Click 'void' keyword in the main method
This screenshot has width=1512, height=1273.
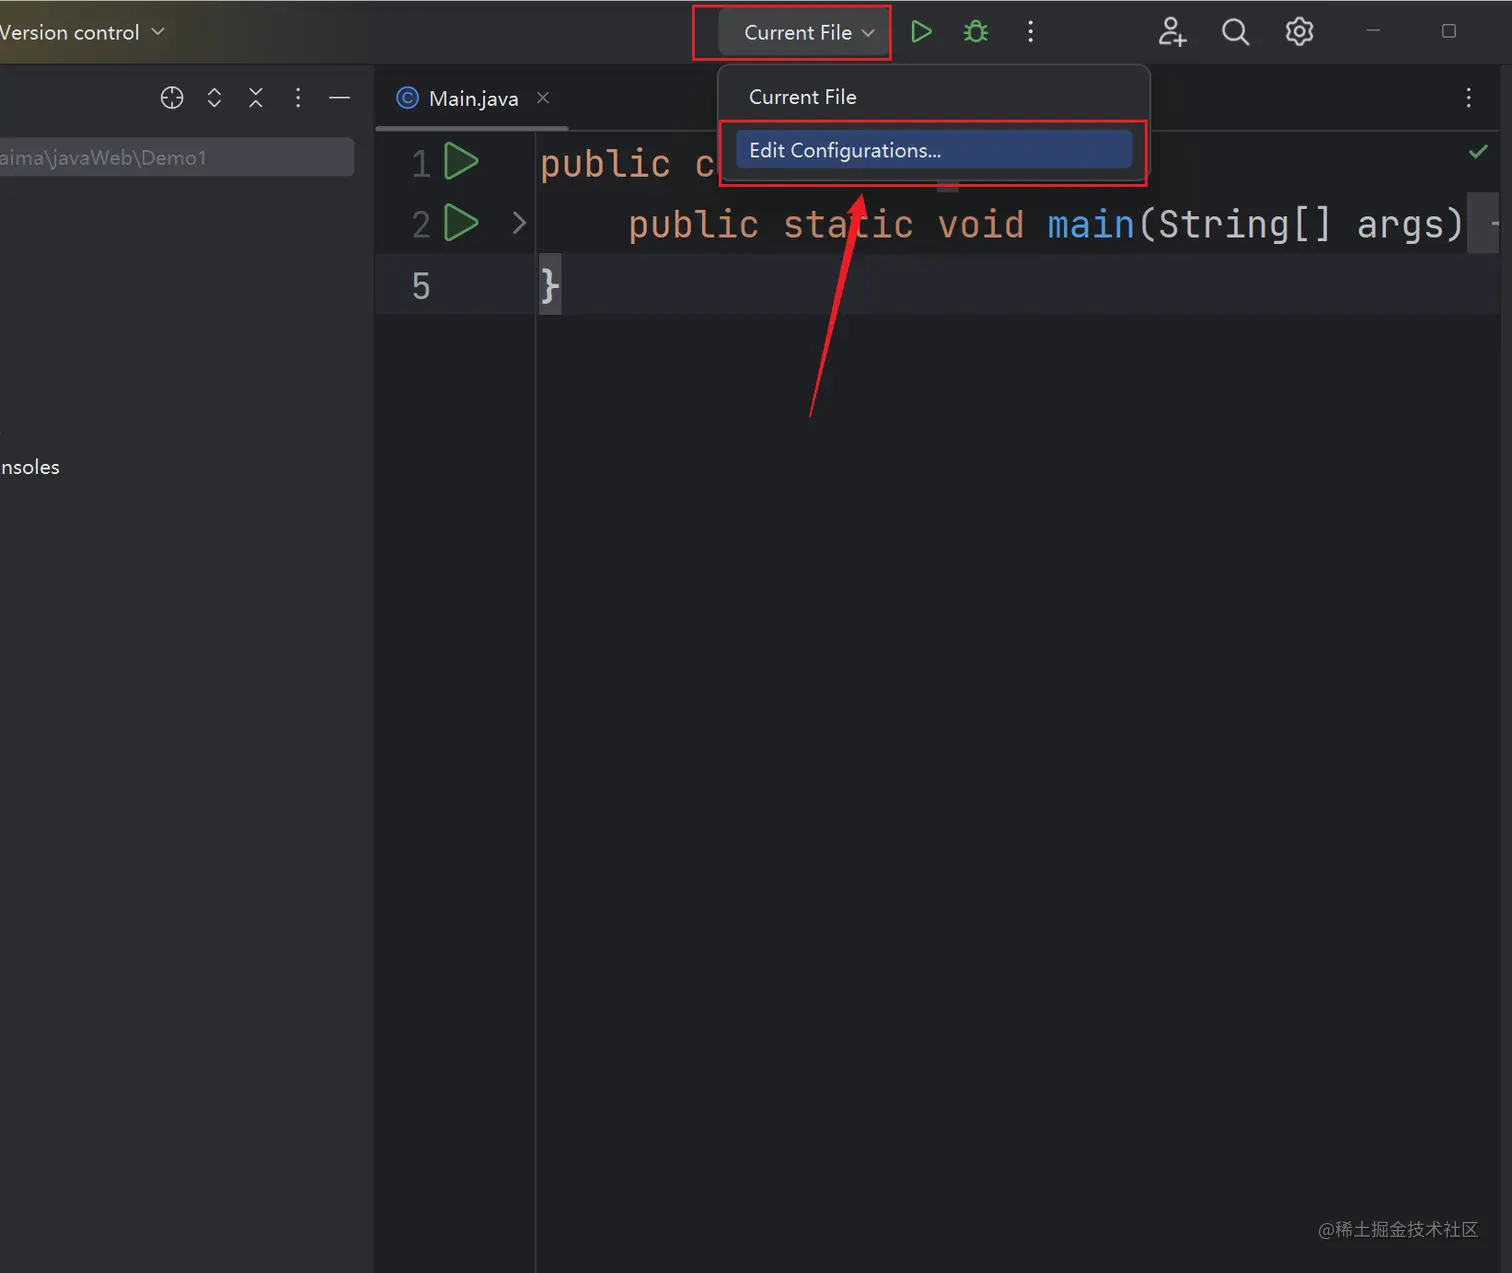coord(980,225)
